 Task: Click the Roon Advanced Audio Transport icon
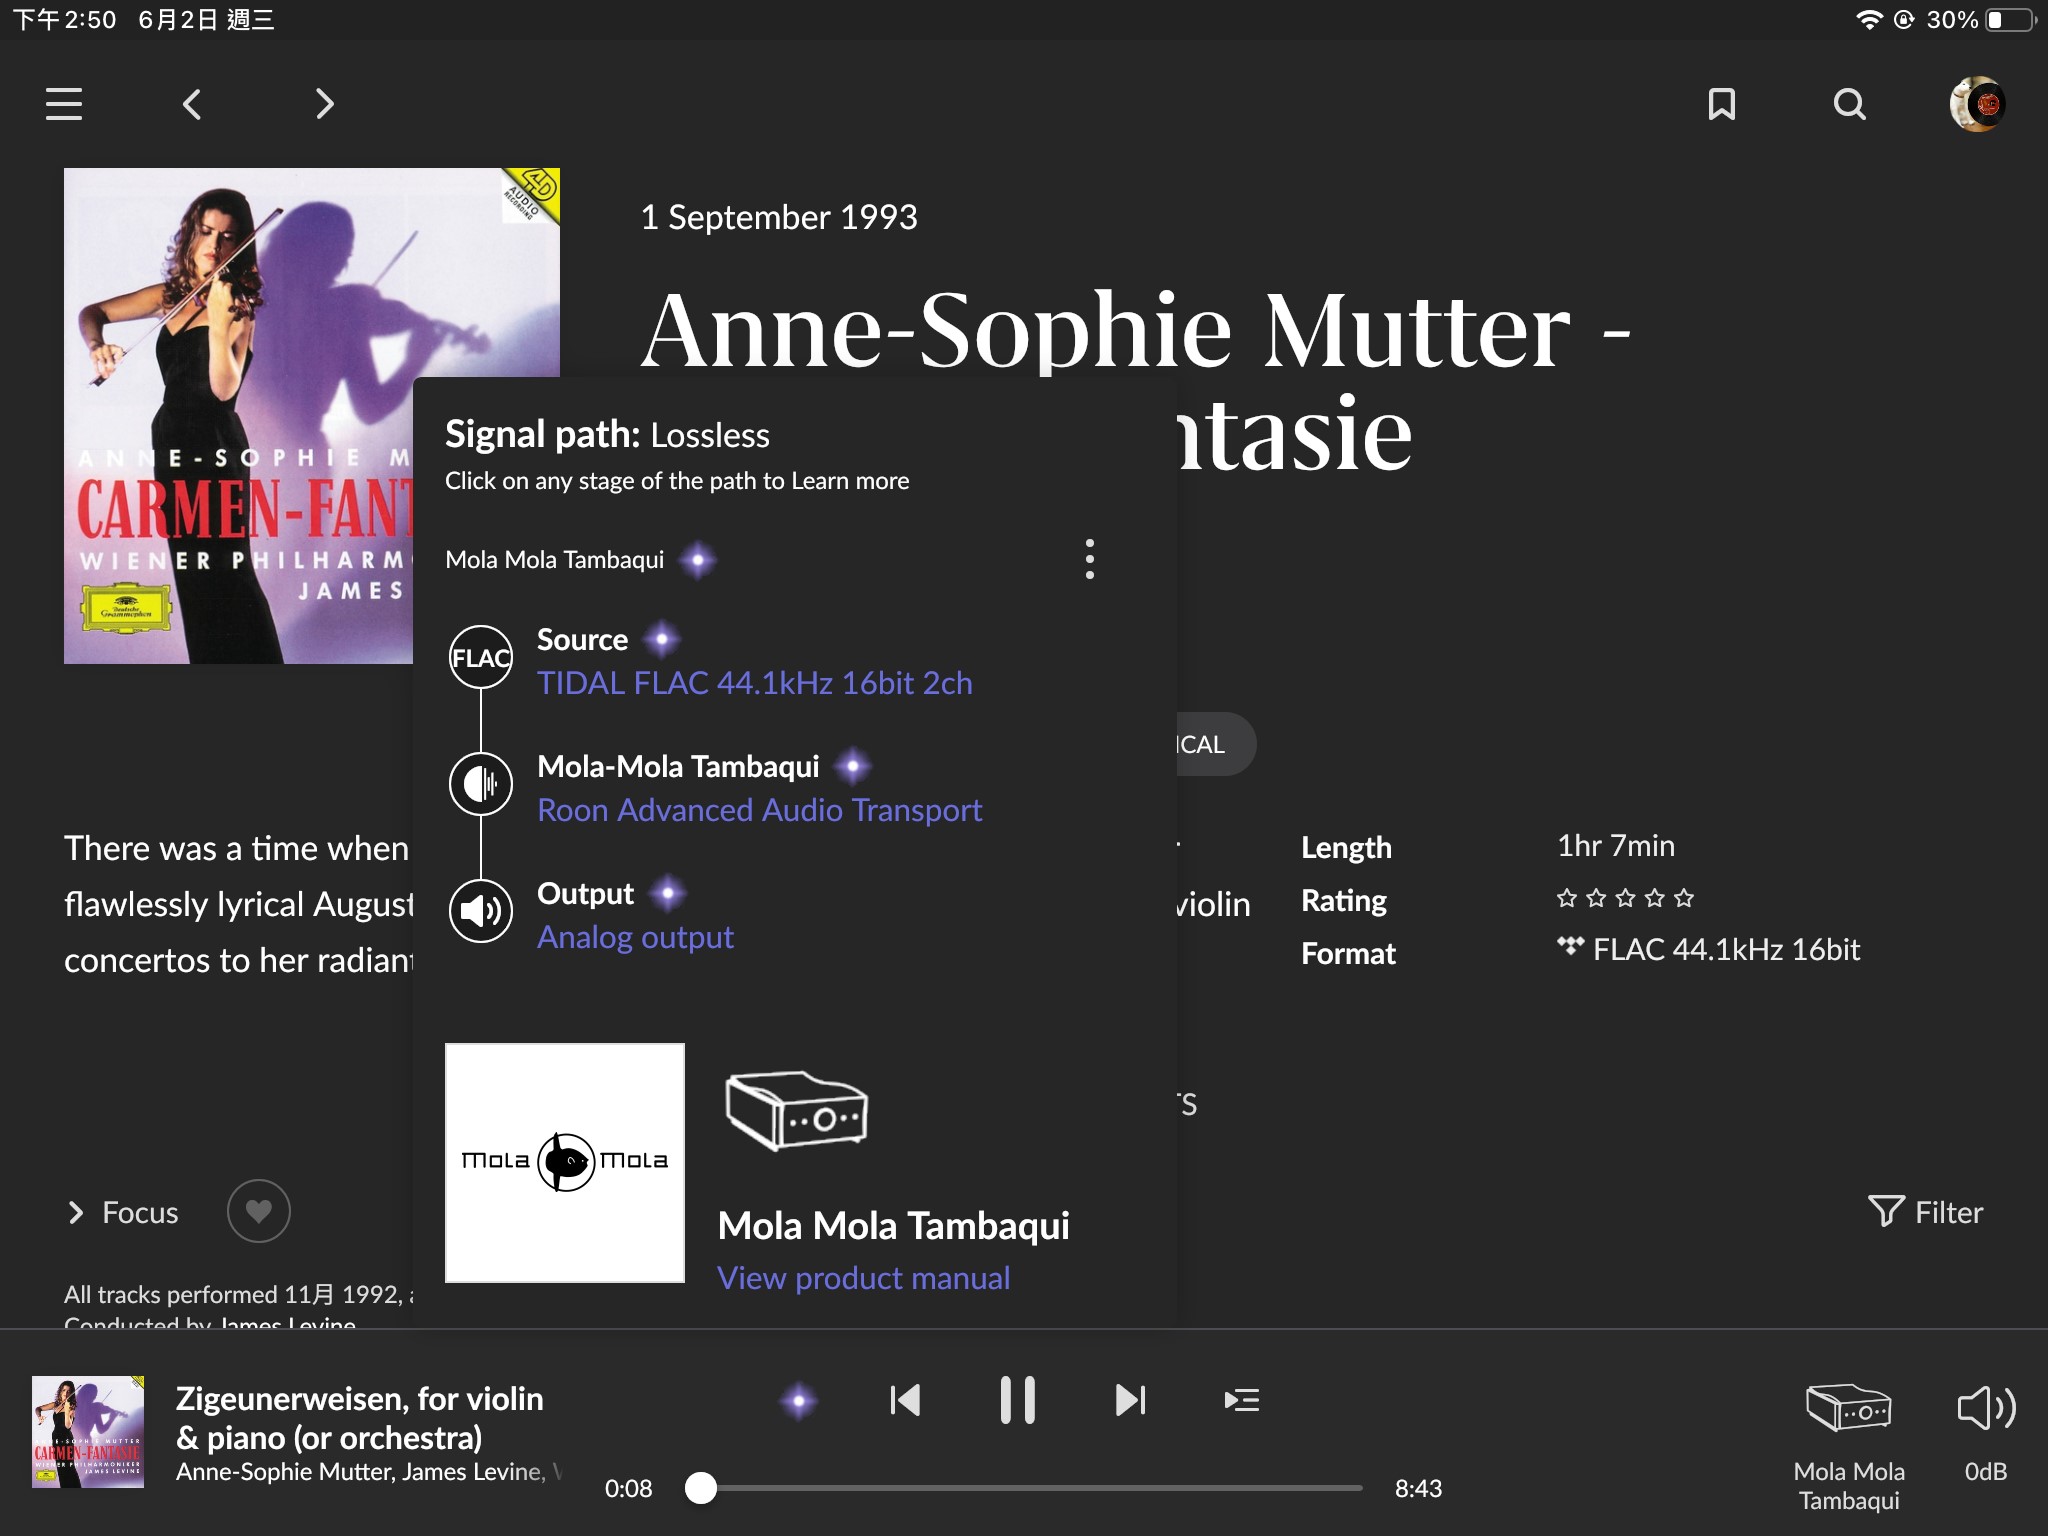[x=481, y=783]
